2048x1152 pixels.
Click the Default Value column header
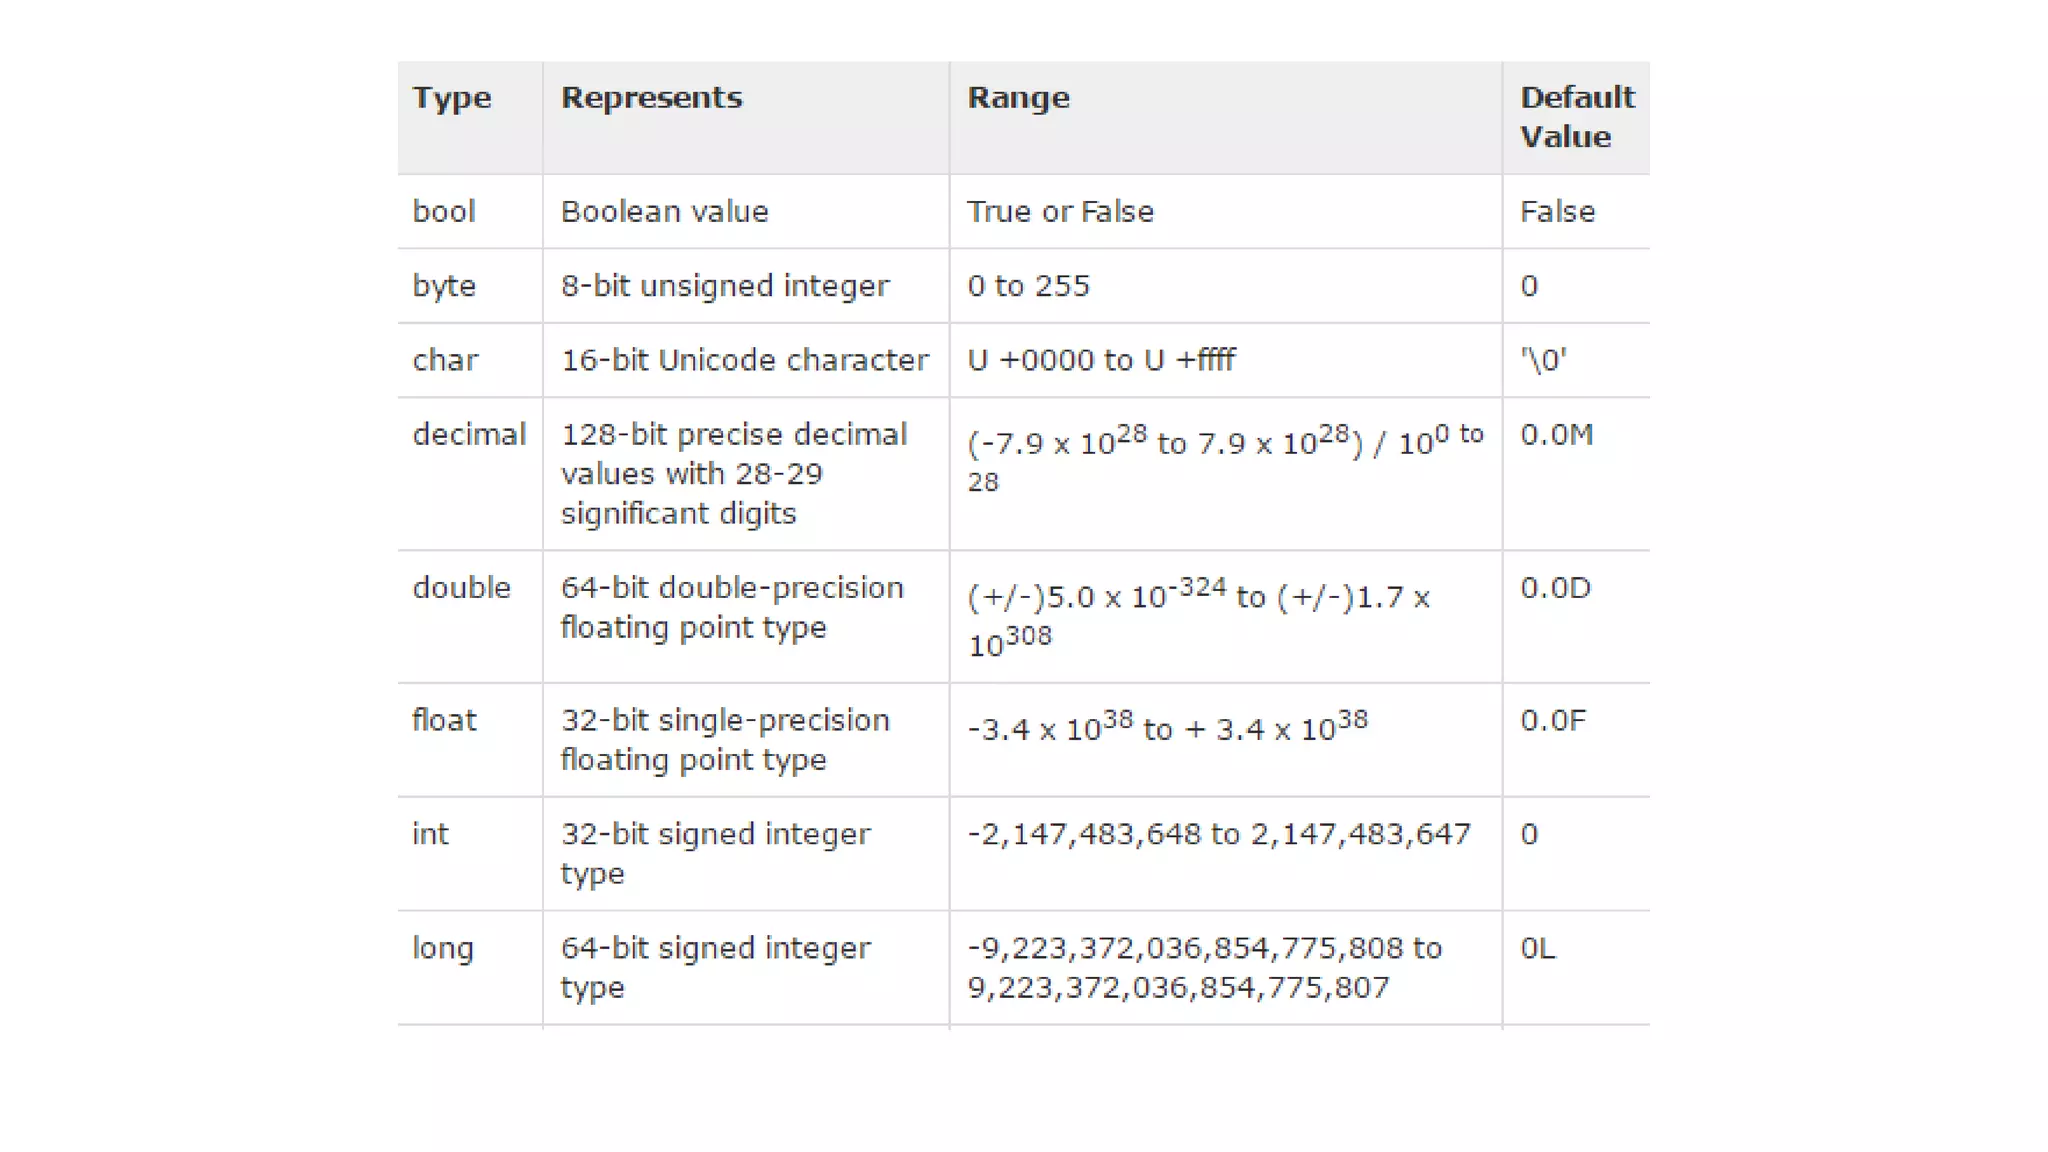[x=1577, y=117]
